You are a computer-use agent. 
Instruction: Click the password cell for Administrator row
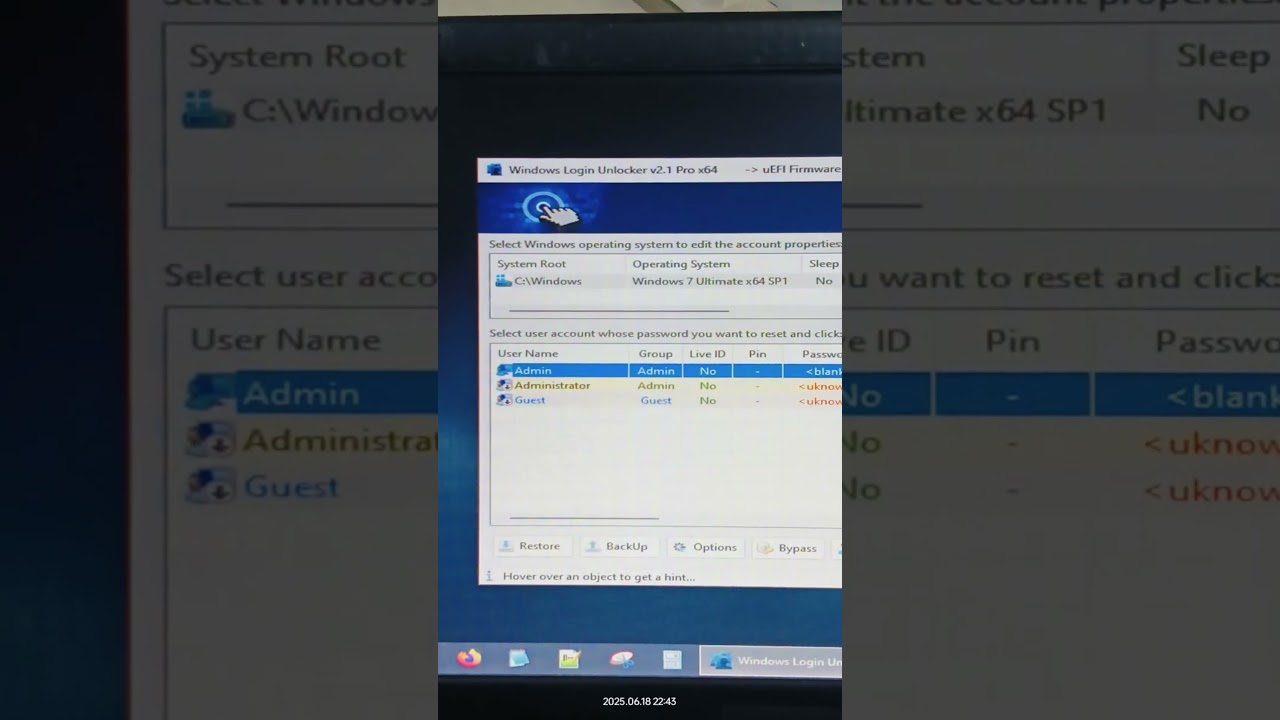click(x=820, y=386)
